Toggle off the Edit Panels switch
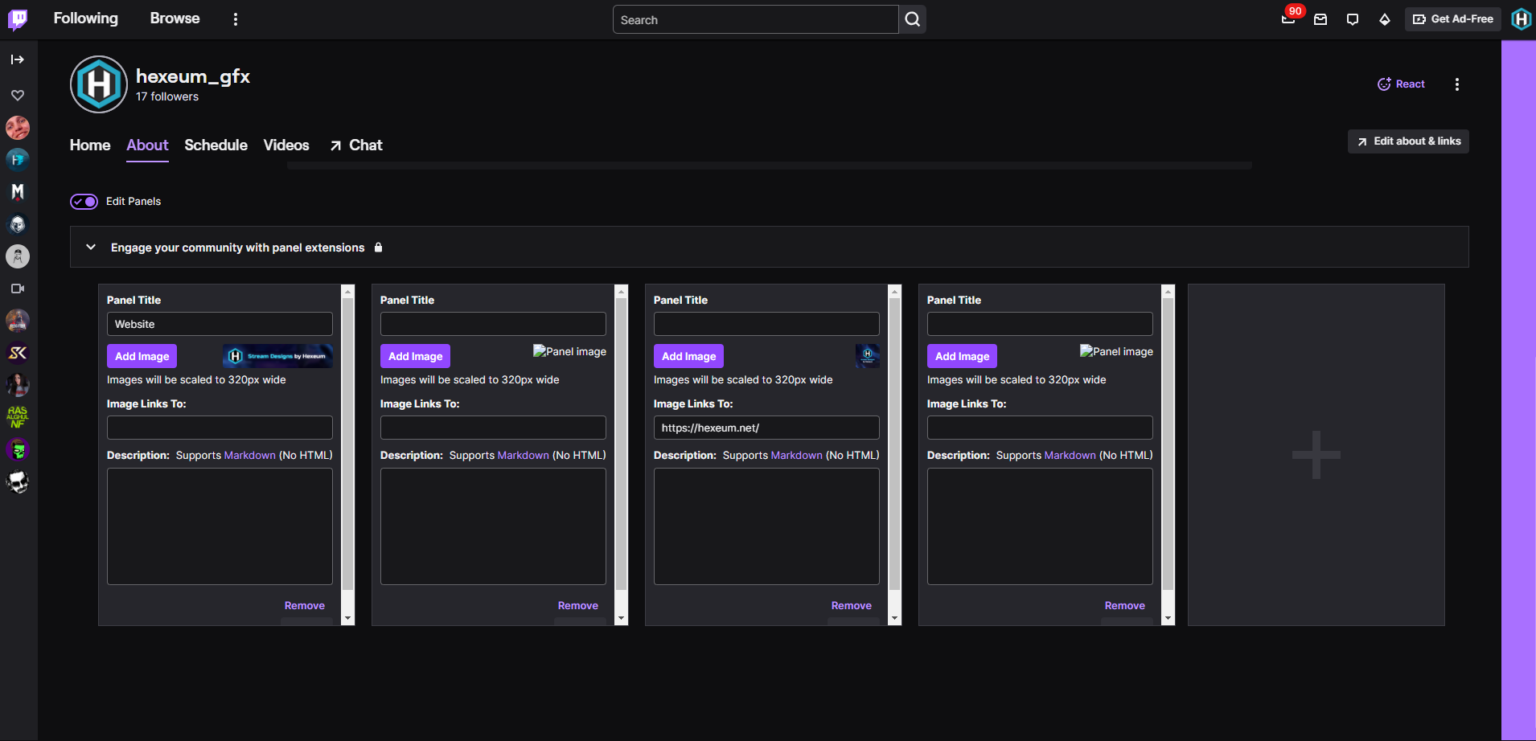Viewport: 1536px width, 741px height. tap(83, 201)
